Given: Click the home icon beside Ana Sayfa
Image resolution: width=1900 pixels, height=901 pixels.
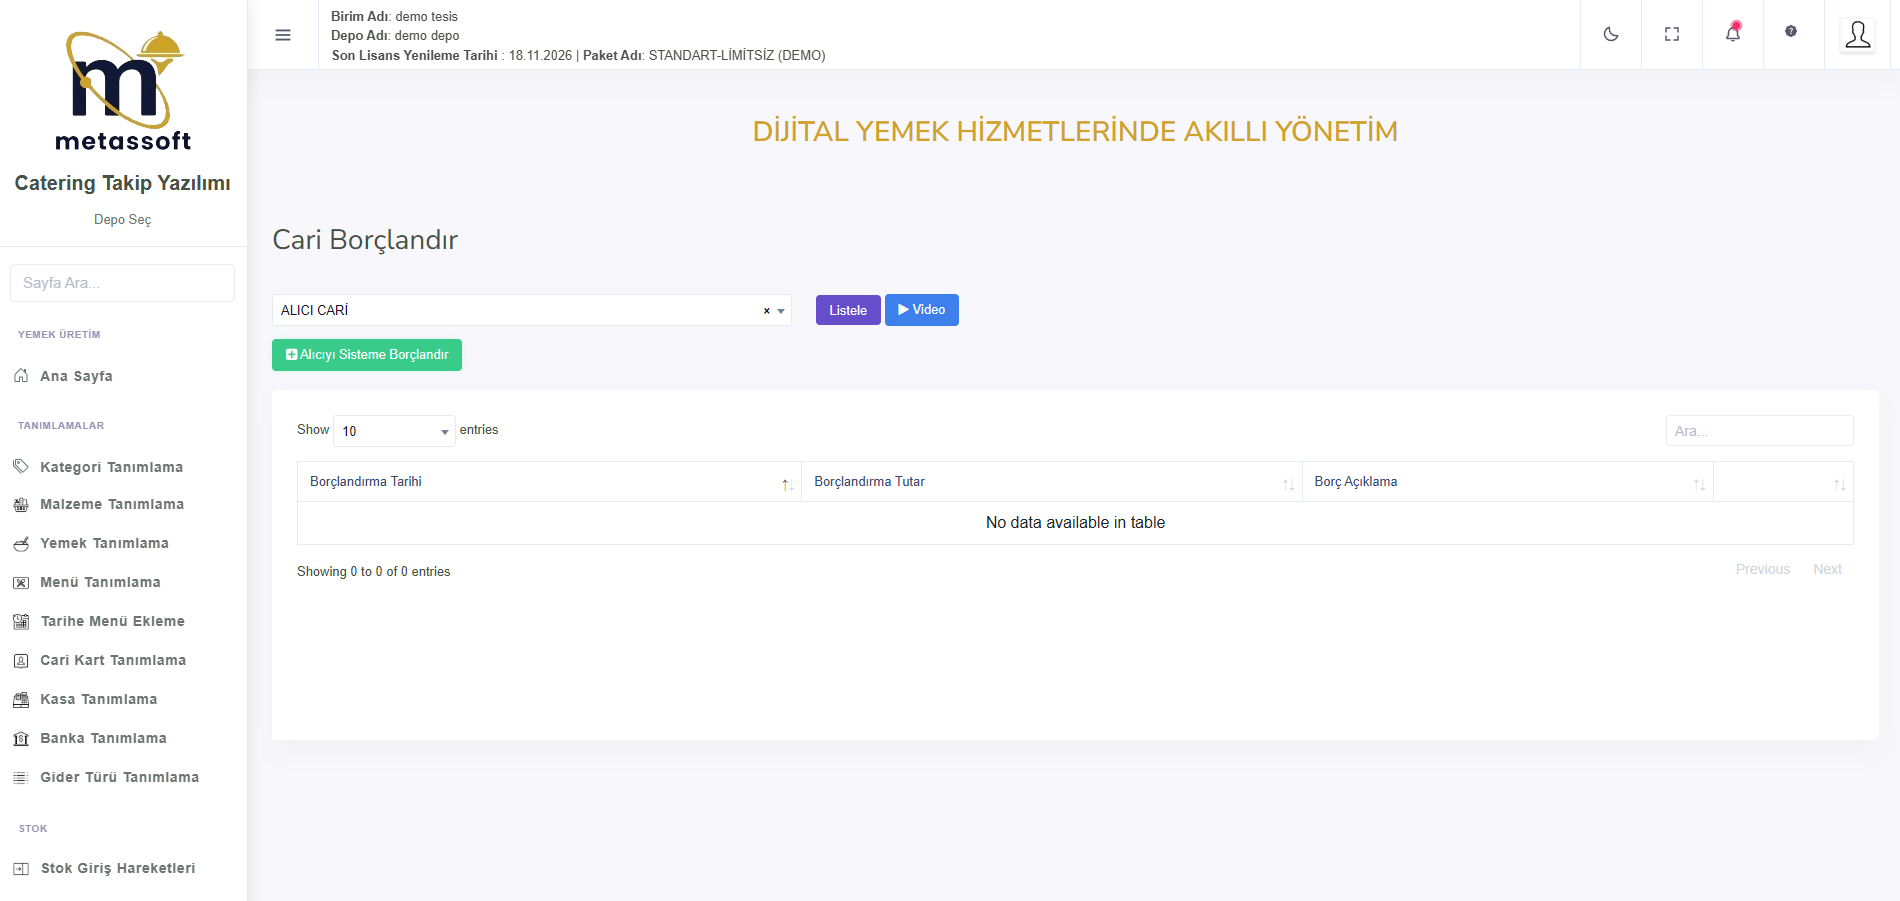Looking at the screenshot, I should (x=21, y=376).
